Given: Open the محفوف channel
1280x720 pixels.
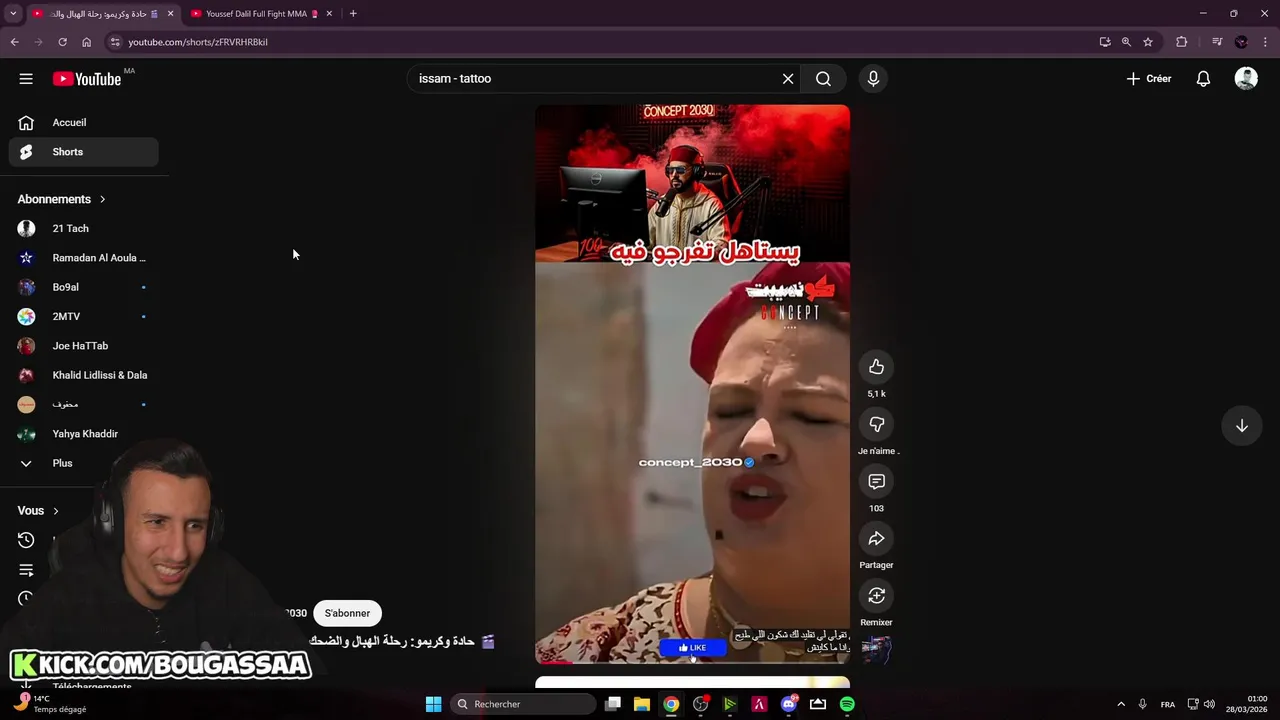Looking at the screenshot, I should (84, 404).
